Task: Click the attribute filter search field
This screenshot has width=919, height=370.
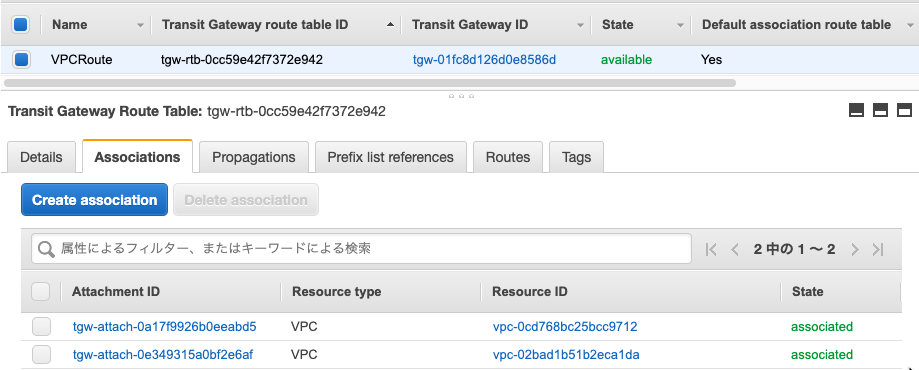Action: click(x=361, y=249)
